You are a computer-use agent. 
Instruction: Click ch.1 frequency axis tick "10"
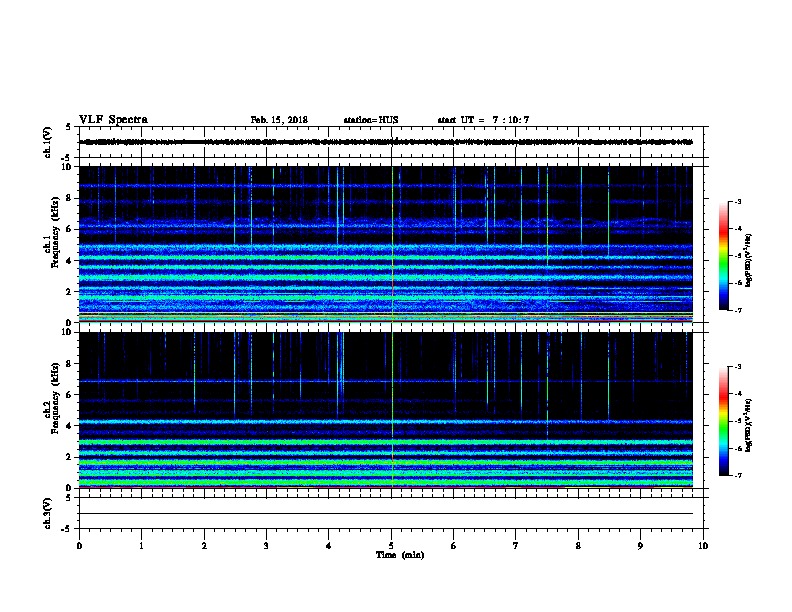click(x=67, y=167)
